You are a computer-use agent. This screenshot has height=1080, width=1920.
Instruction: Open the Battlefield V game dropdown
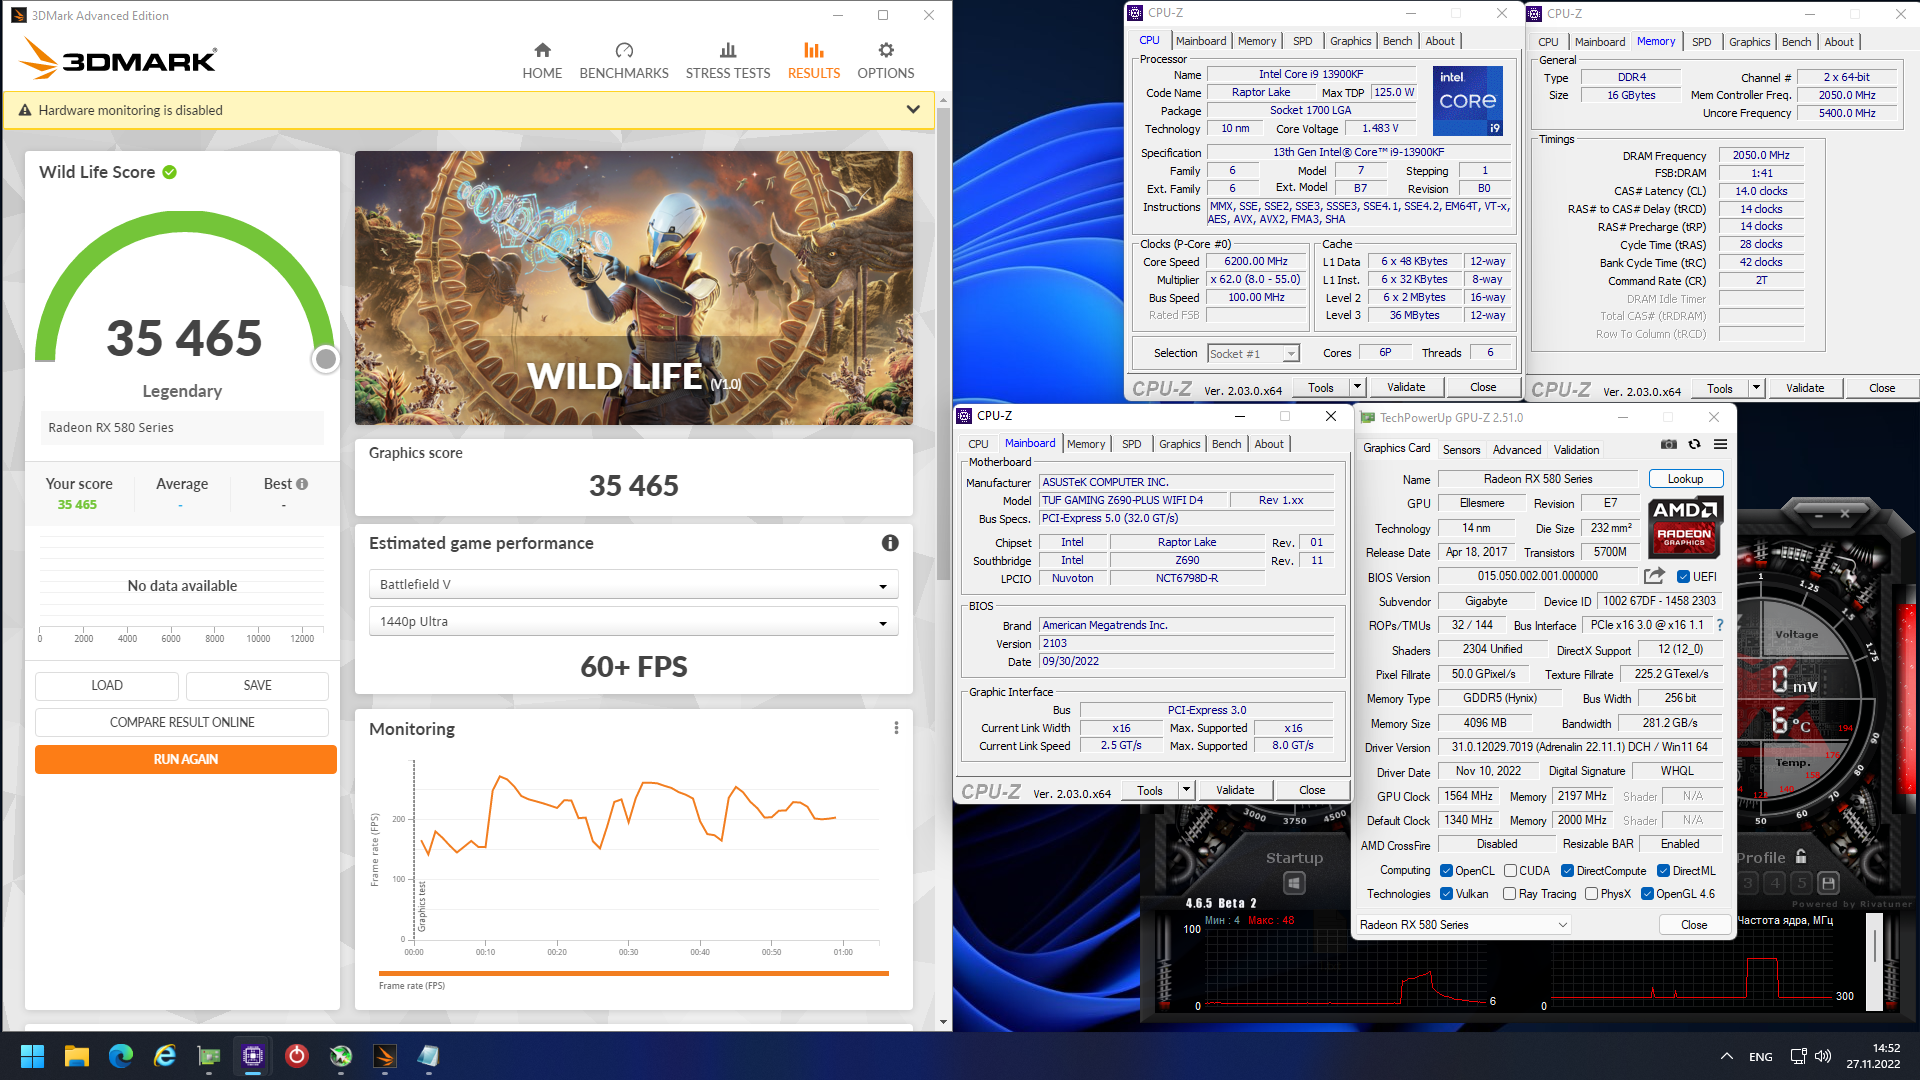634,585
